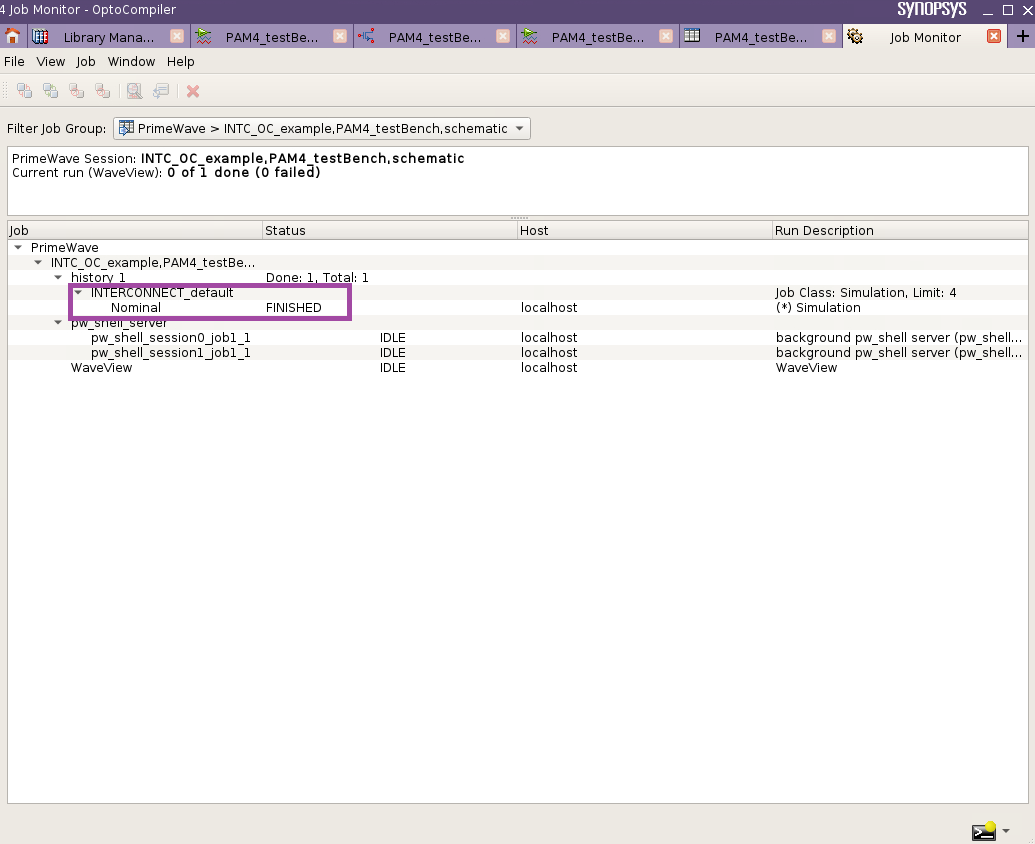Collapse the INTERCONNECT_default node
The image size is (1035, 844).
click(78, 292)
